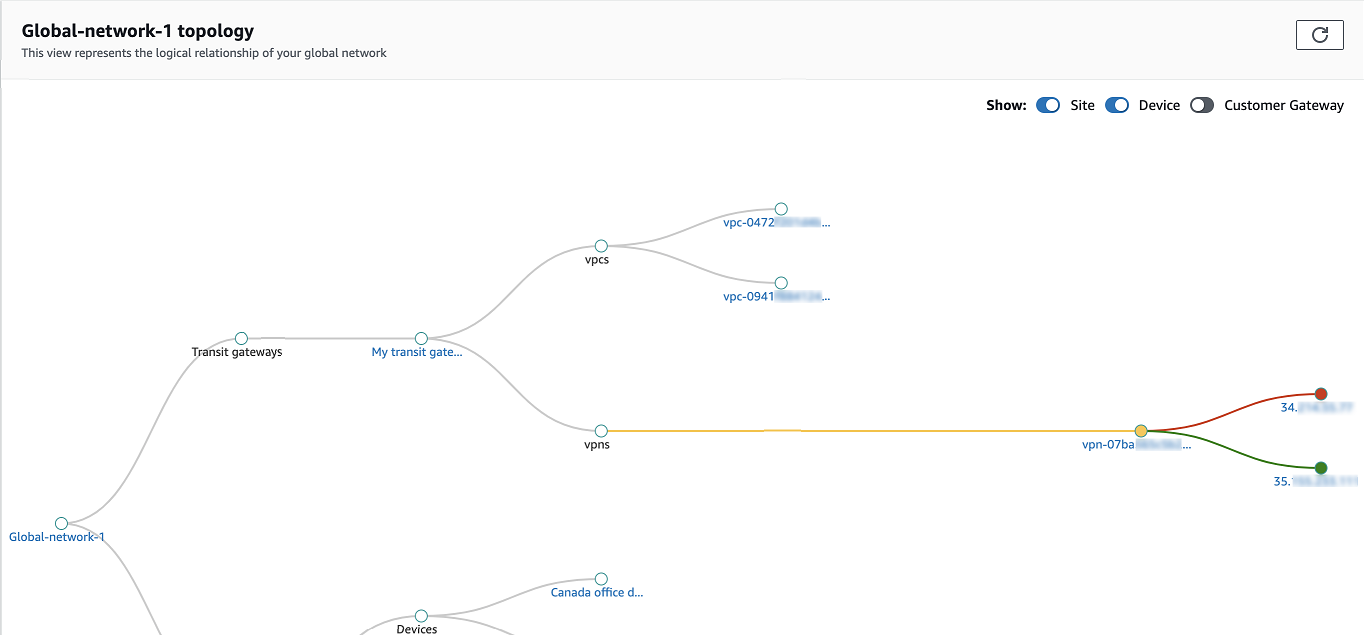Screen dimensions: 1364x635
Task: Open the Canada office device label link
Action: pos(597,592)
